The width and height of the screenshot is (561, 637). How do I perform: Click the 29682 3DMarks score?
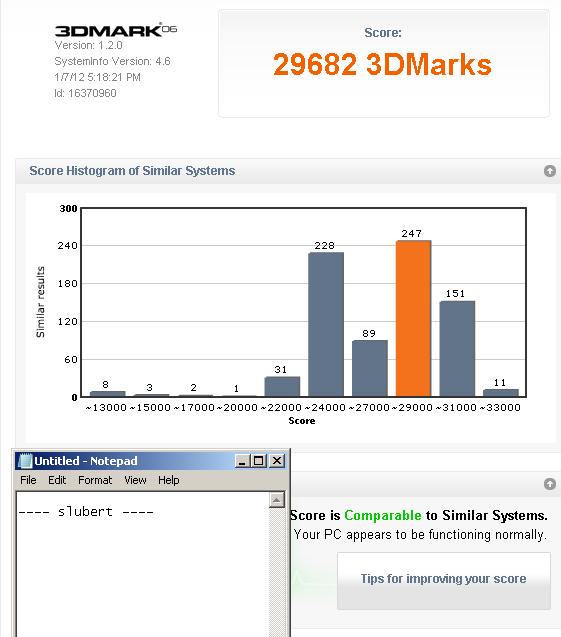[382, 65]
